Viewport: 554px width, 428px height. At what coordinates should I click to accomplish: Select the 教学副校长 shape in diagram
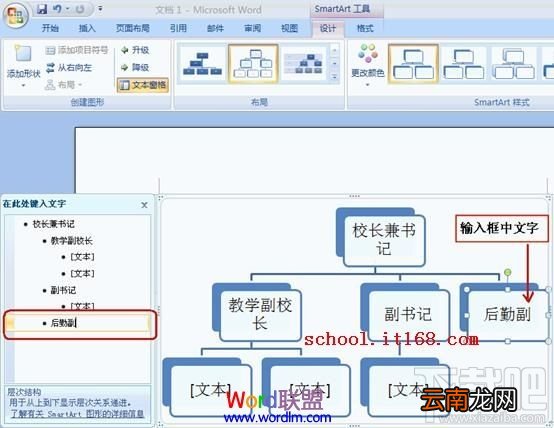pos(260,315)
